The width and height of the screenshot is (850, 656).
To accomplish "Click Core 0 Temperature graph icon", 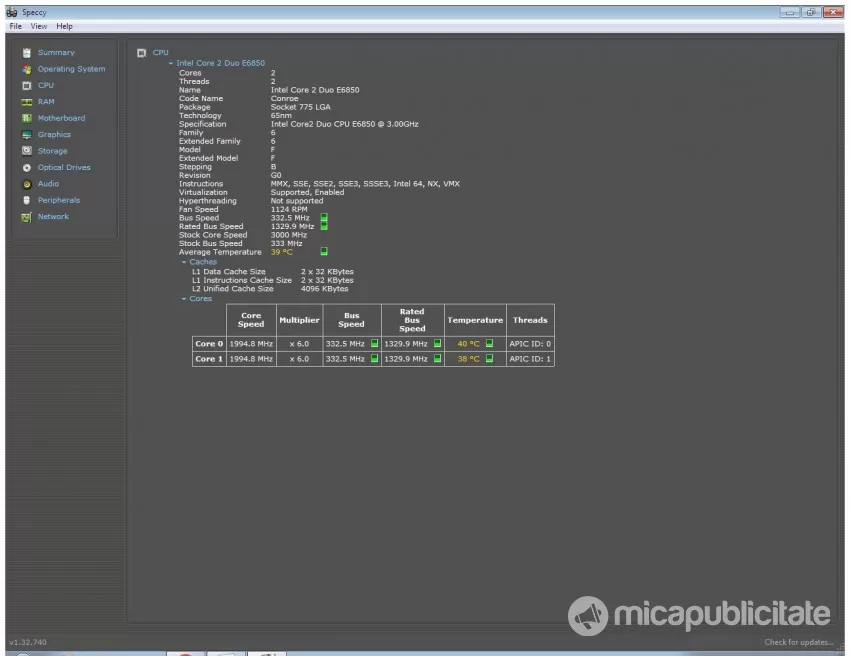I will [489, 343].
